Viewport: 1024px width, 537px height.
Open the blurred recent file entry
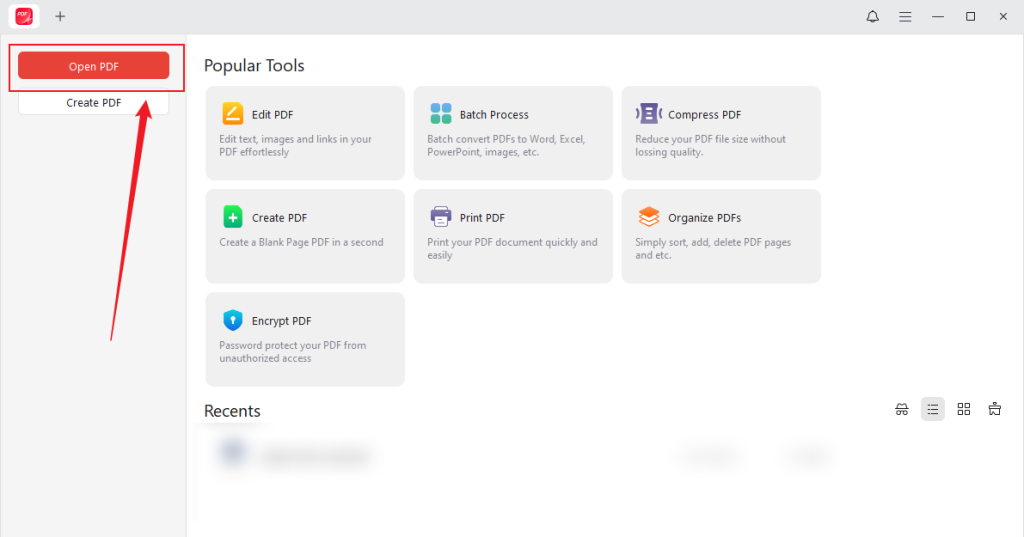tap(315, 457)
